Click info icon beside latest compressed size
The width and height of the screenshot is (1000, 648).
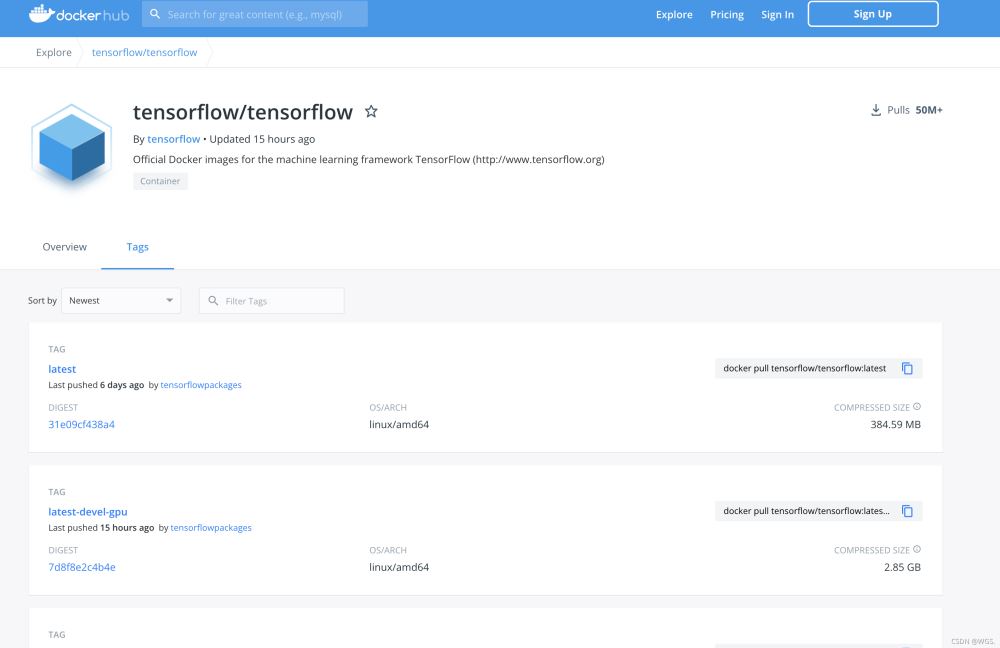917,407
